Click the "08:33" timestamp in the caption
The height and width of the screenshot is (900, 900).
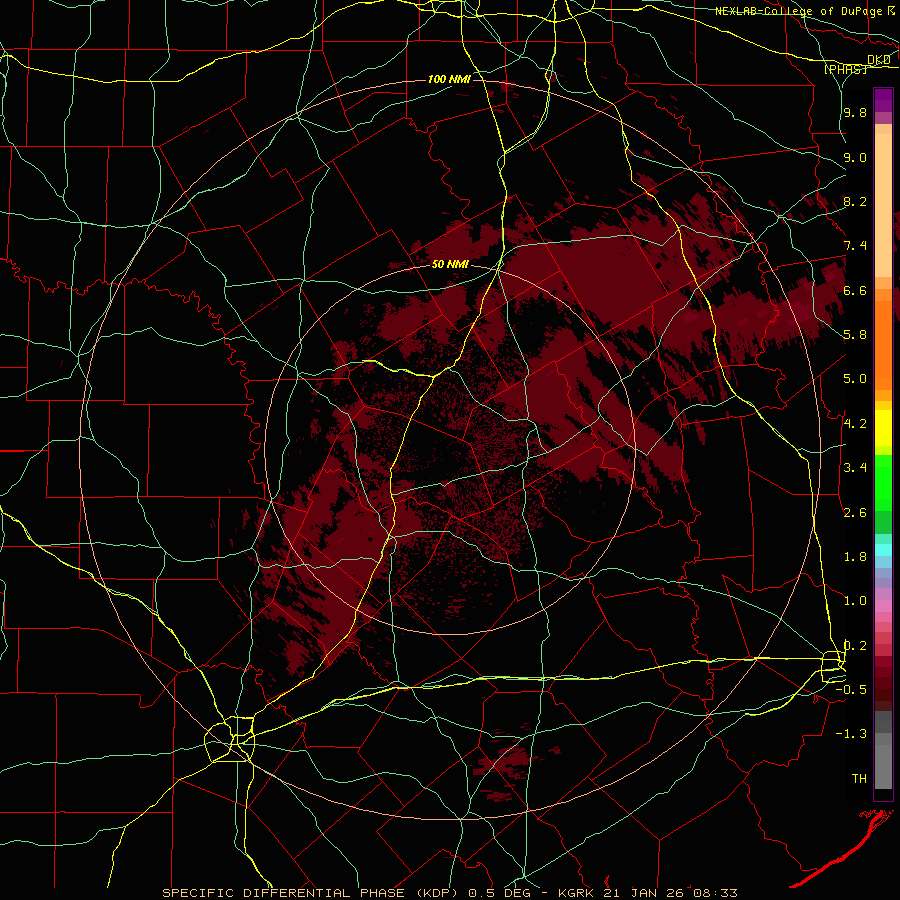tap(714, 893)
